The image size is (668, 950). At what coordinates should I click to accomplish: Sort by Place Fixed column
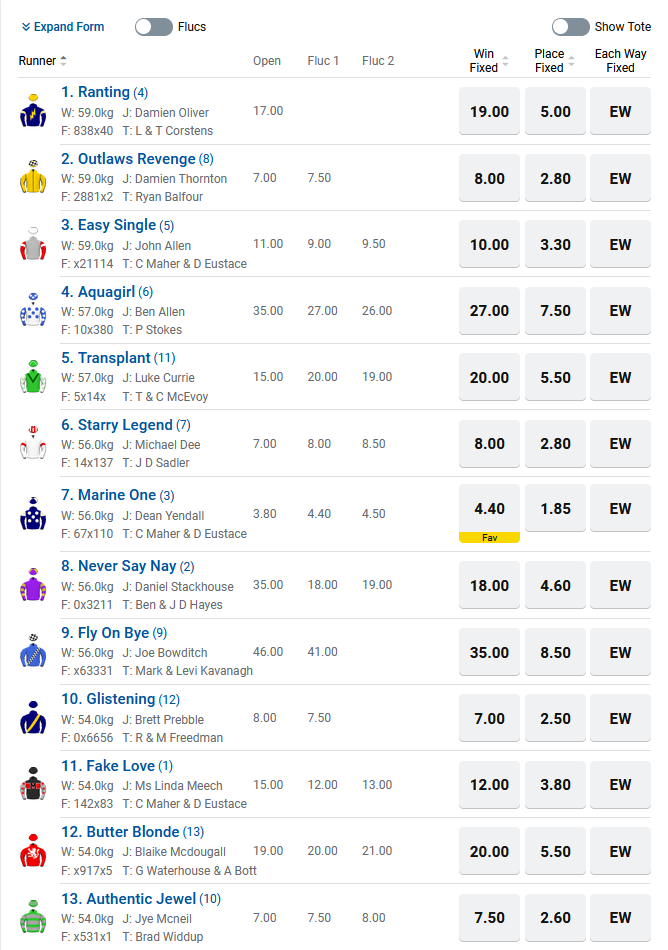pyautogui.click(x=571, y=61)
